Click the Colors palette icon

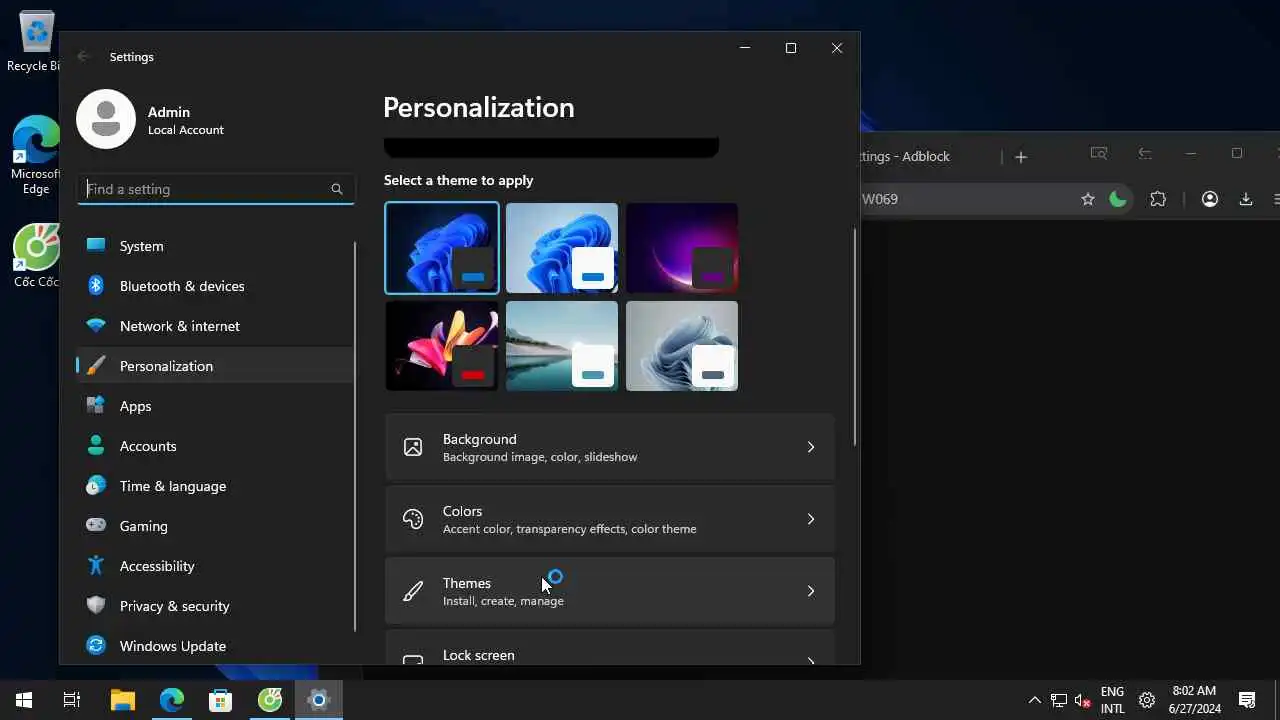[413, 519]
